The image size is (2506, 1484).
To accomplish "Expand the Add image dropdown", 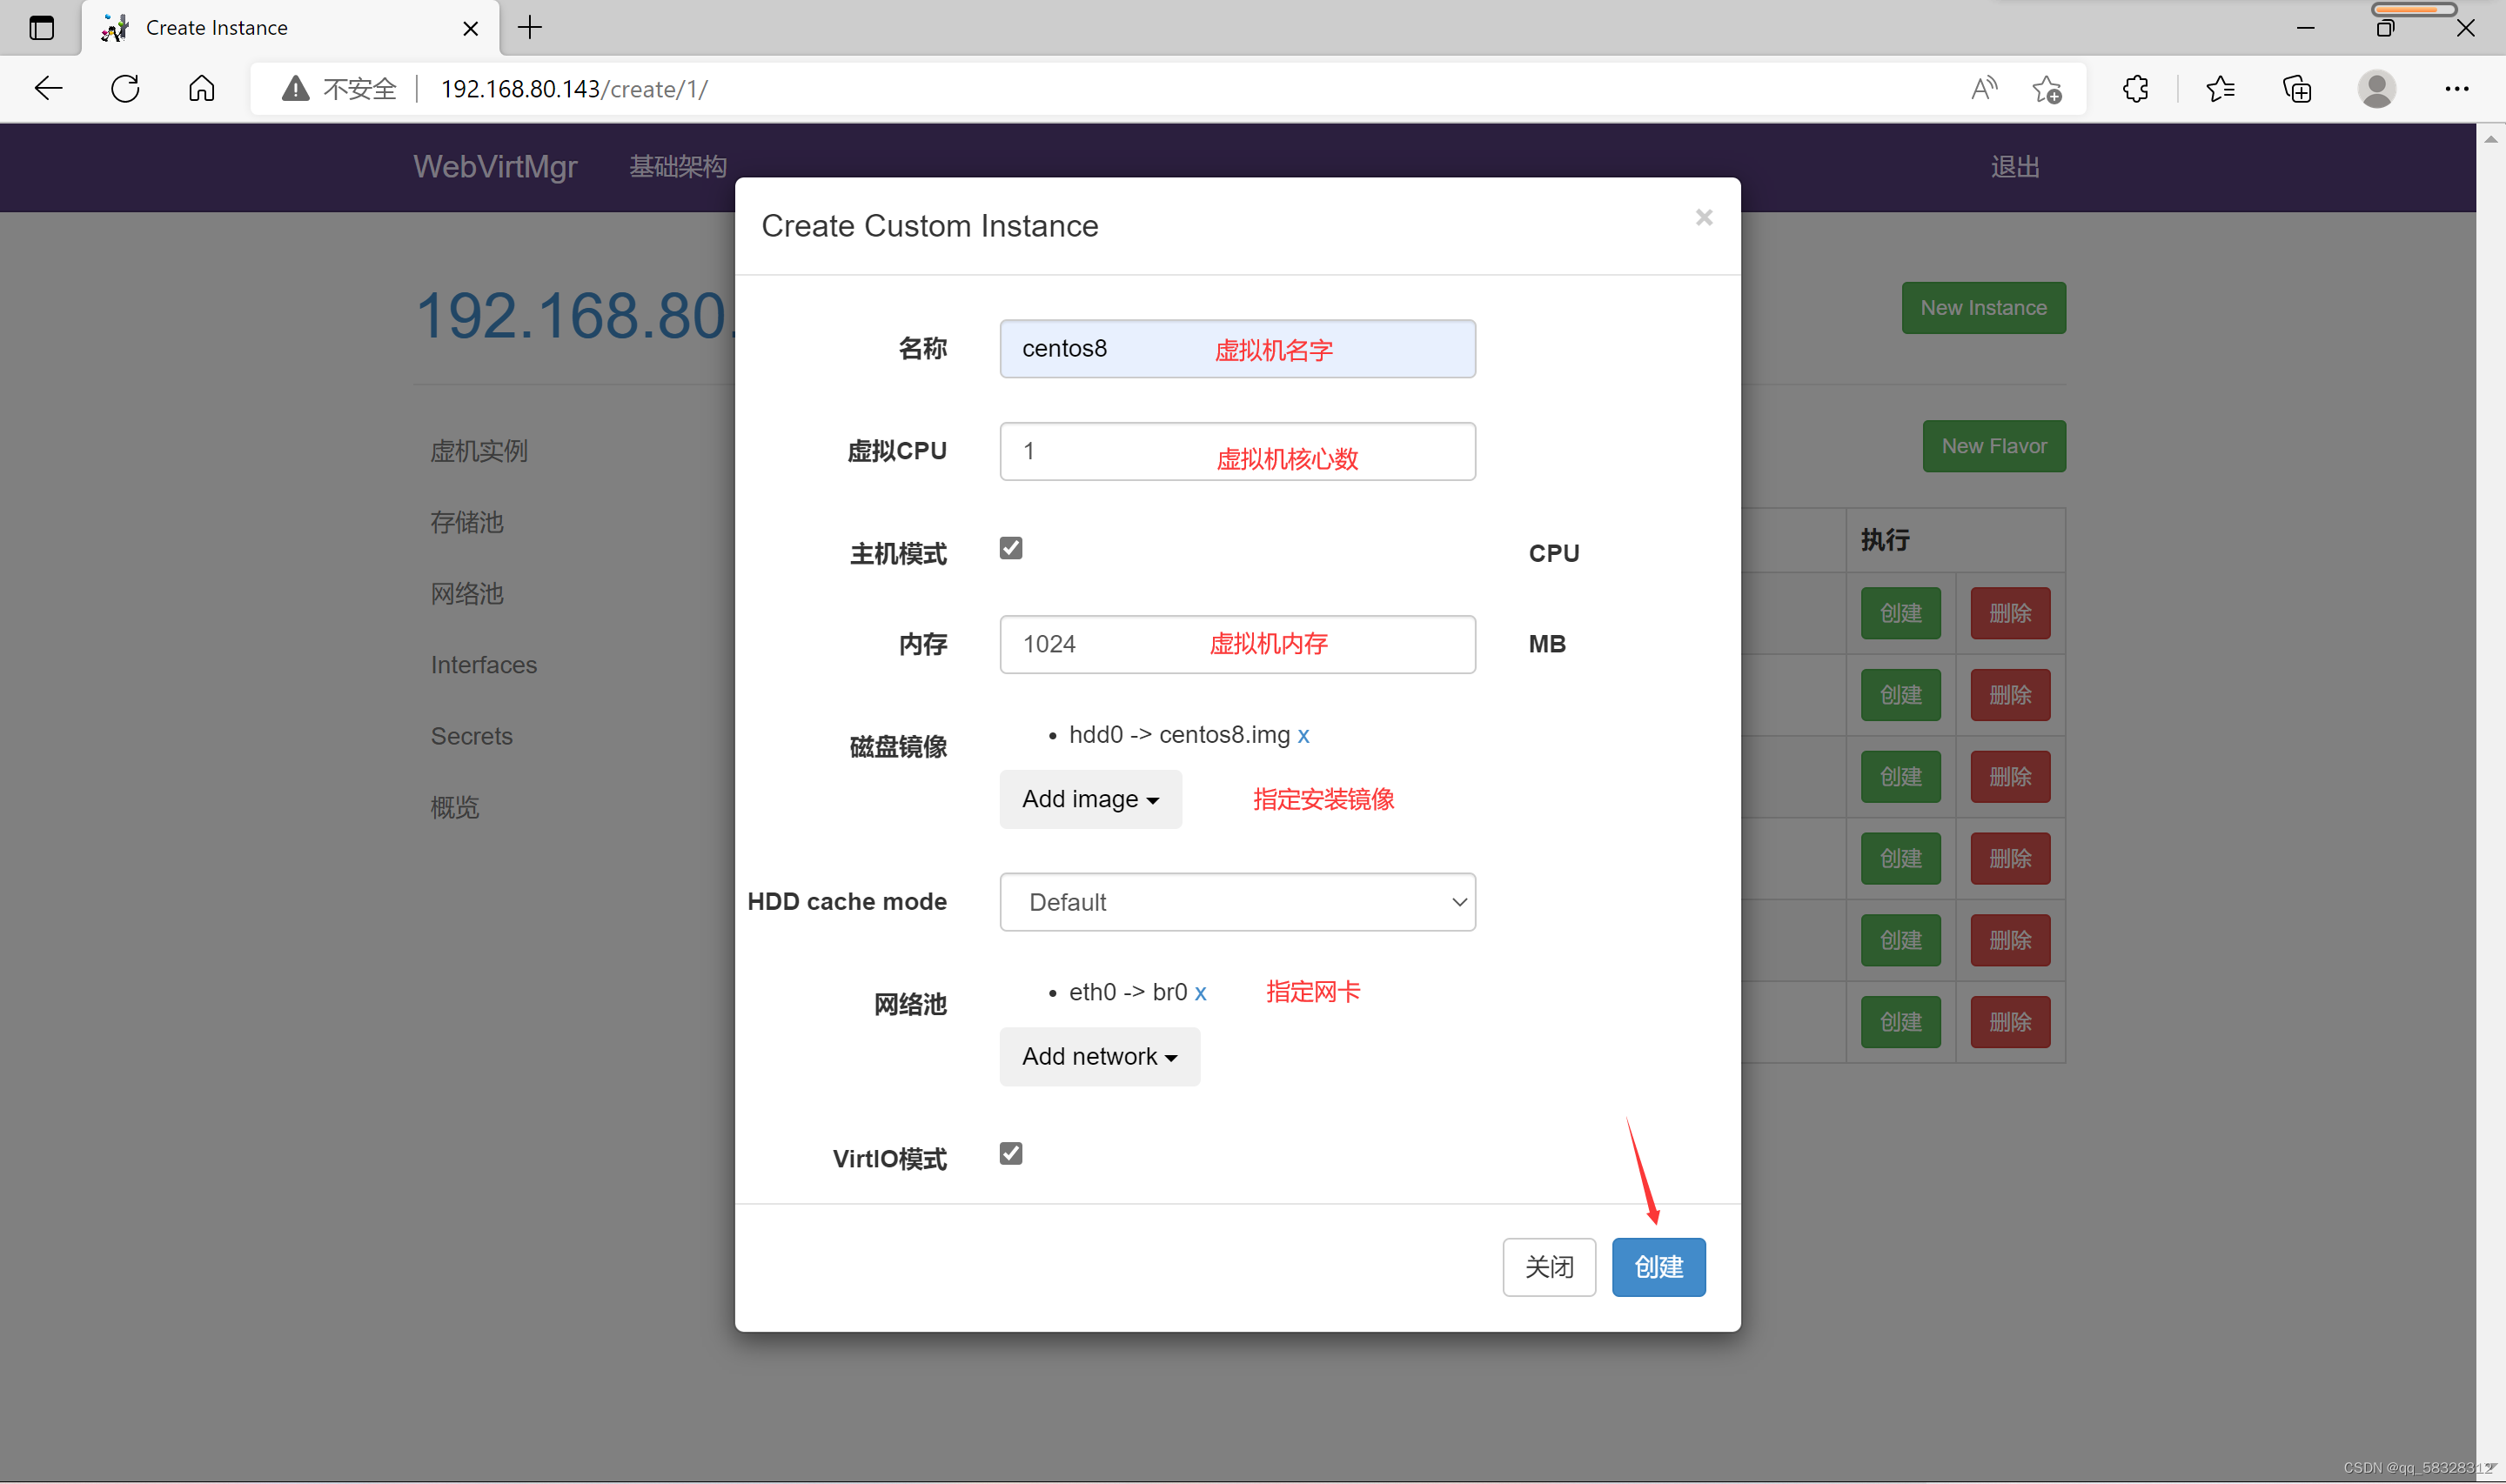I will click(x=1090, y=799).
